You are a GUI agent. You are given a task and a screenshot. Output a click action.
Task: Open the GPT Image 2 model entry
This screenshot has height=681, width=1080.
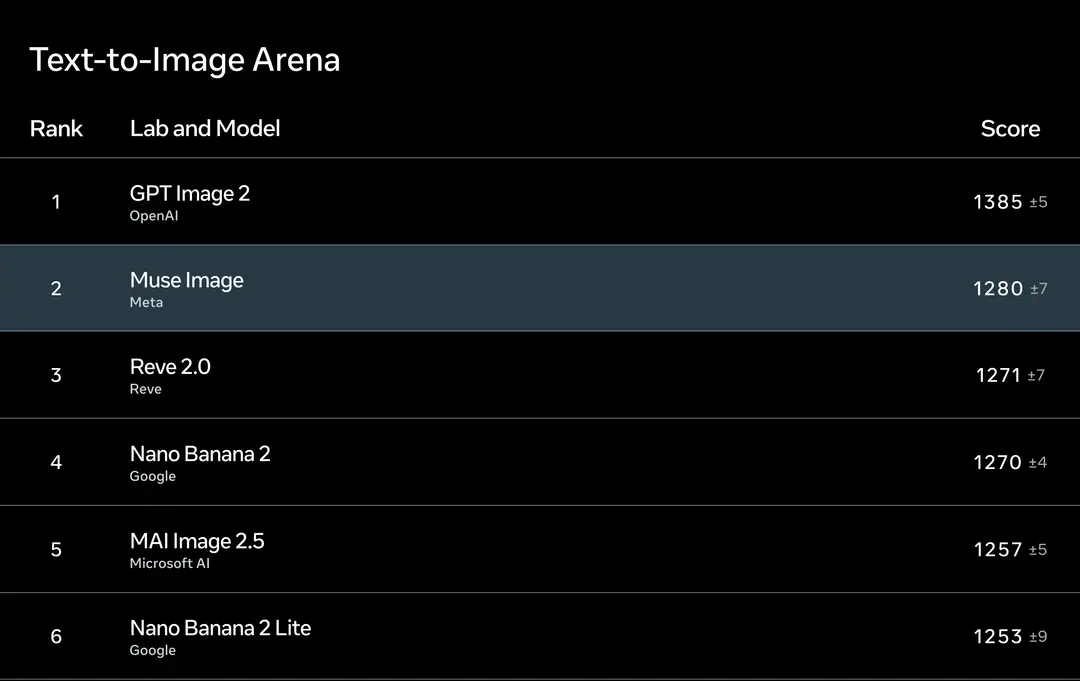click(x=189, y=193)
